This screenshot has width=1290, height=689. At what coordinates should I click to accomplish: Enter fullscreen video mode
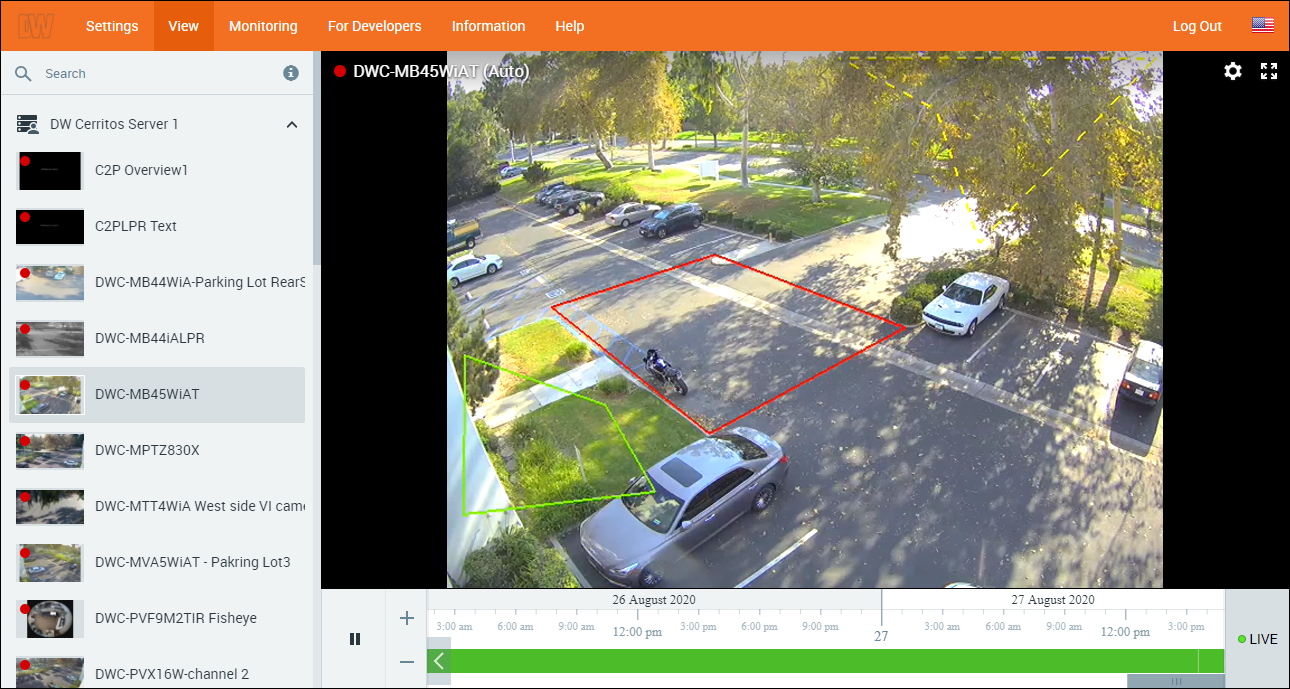[1269, 71]
